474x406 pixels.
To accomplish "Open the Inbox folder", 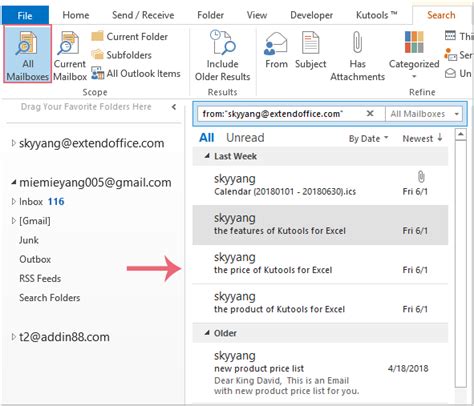I will point(31,201).
